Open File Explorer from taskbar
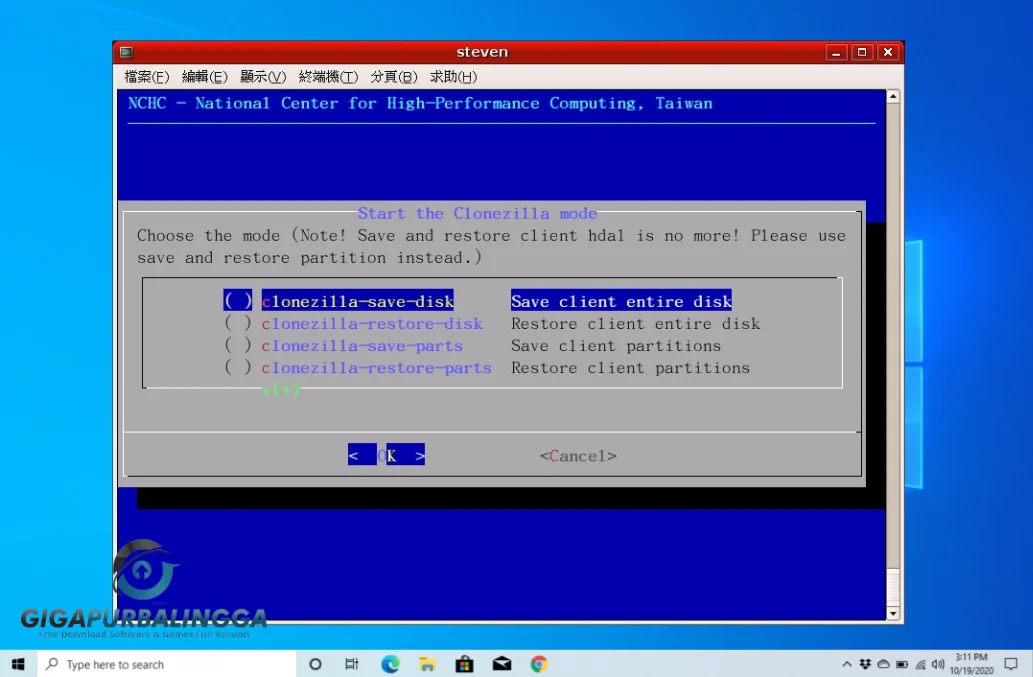Viewport: 1033px width, 677px height. (427, 664)
